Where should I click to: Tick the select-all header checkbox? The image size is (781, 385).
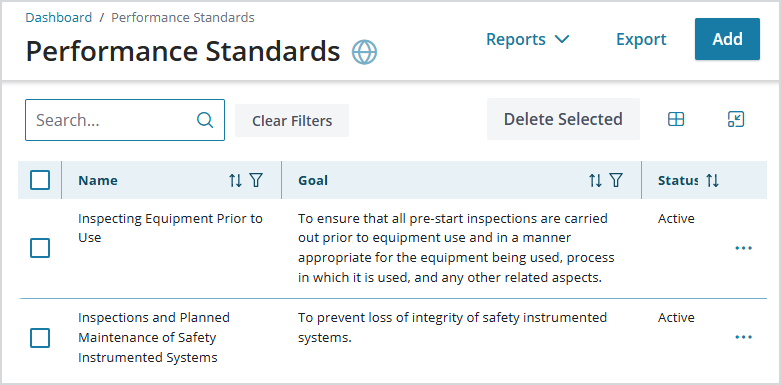coord(40,180)
